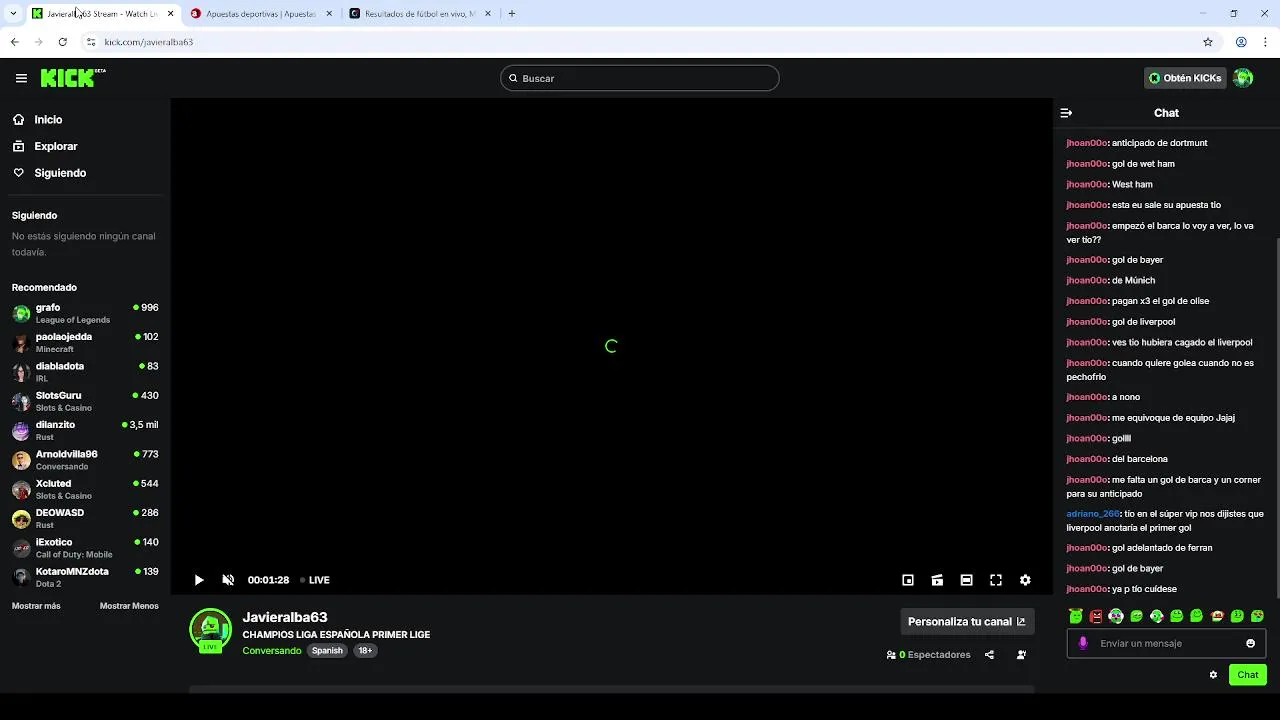Open video player settings gear

(x=1025, y=580)
